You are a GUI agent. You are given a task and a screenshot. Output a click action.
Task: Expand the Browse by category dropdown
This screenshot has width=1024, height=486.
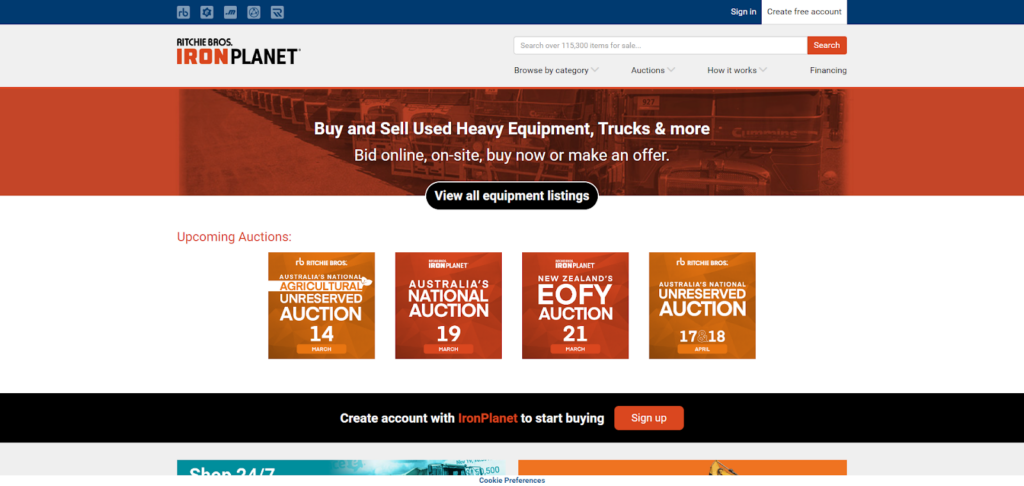(x=556, y=70)
